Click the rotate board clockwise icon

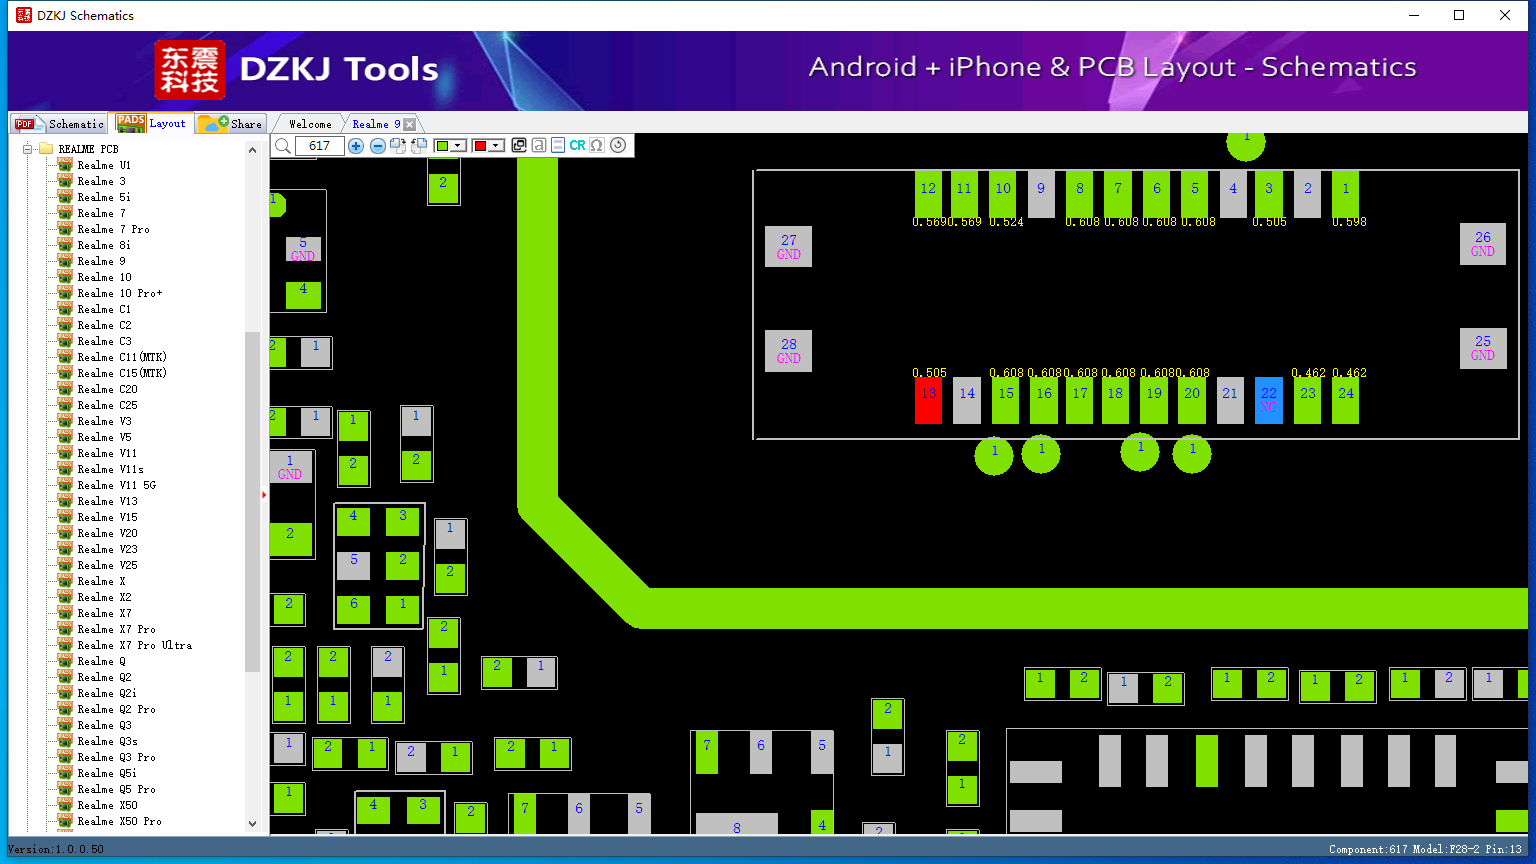tap(398, 146)
